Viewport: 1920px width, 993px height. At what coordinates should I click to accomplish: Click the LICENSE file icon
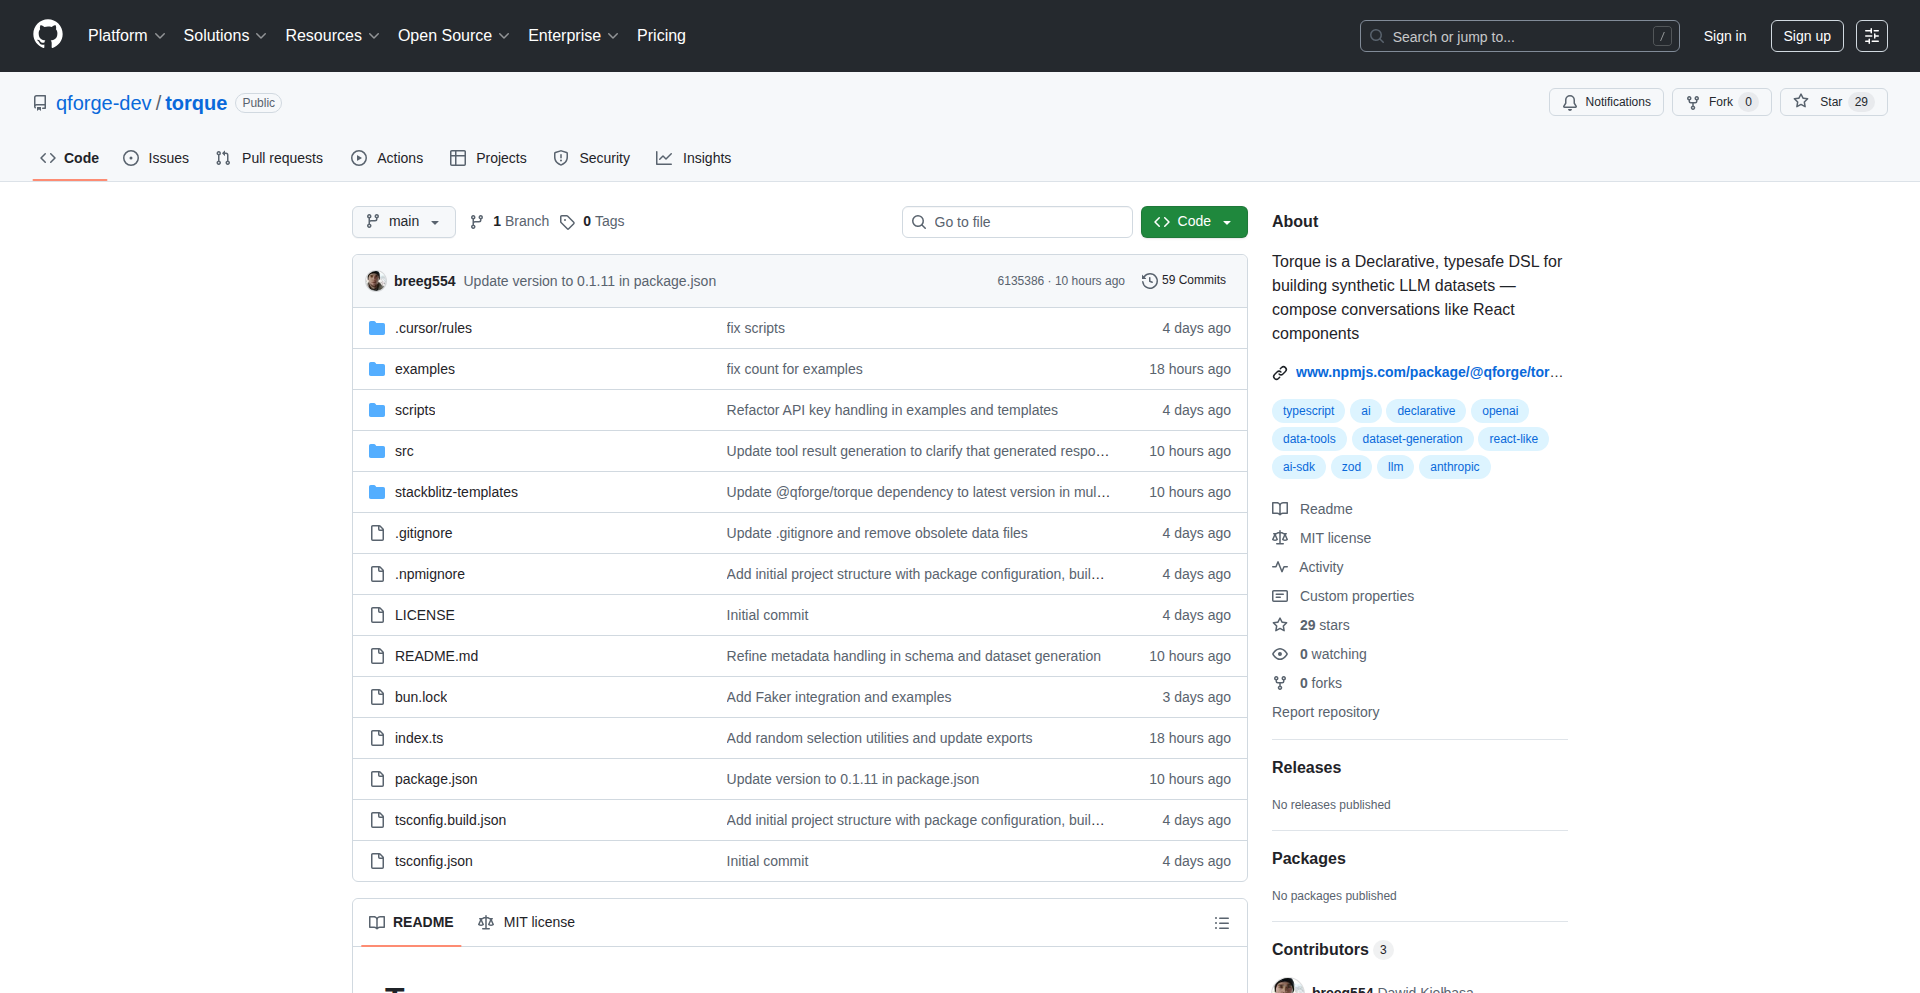point(377,615)
